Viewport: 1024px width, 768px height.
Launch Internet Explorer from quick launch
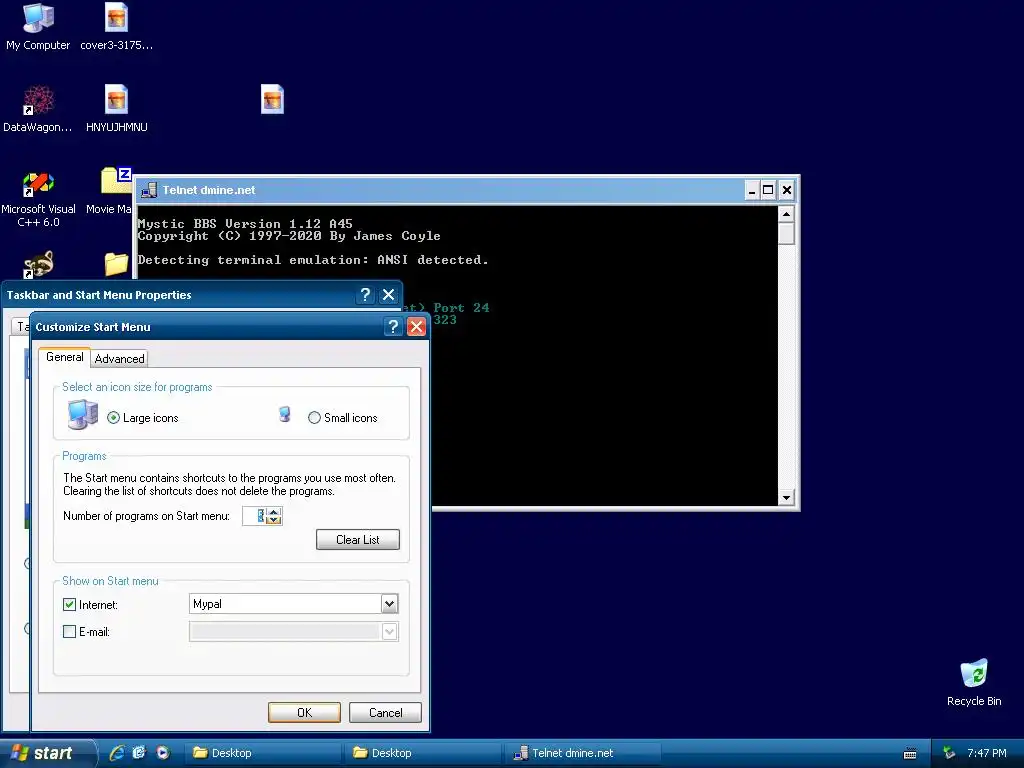(x=117, y=753)
